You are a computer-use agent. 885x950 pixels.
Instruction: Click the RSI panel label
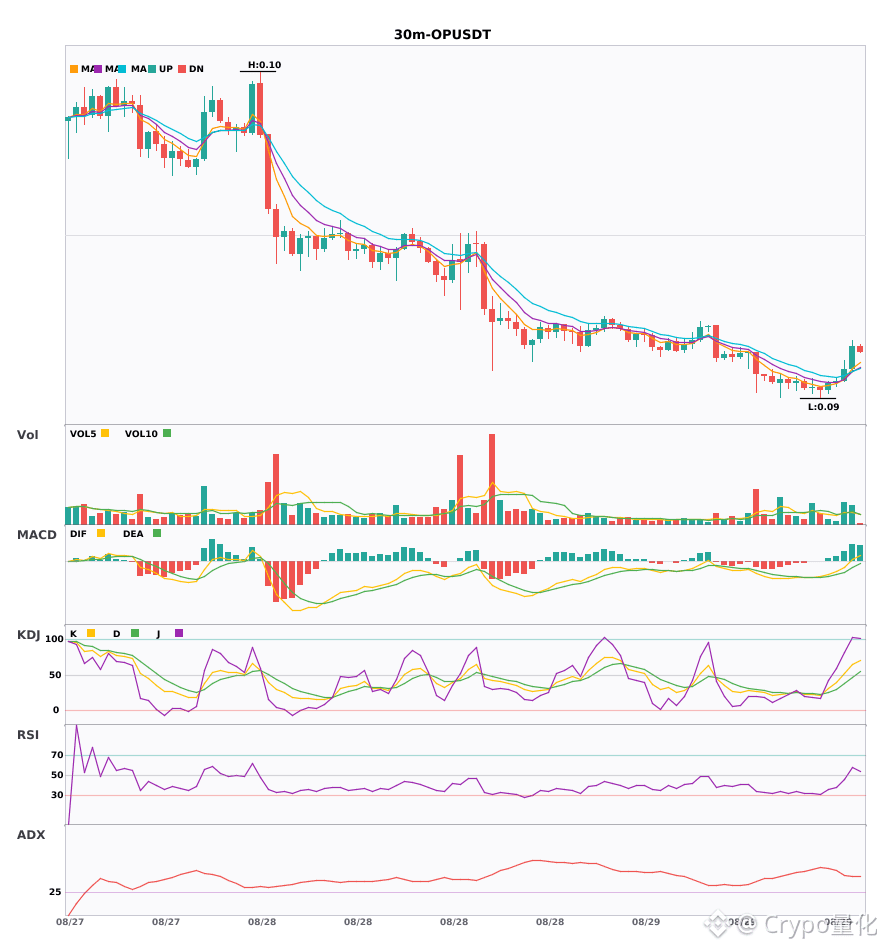pyautogui.click(x=28, y=734)
